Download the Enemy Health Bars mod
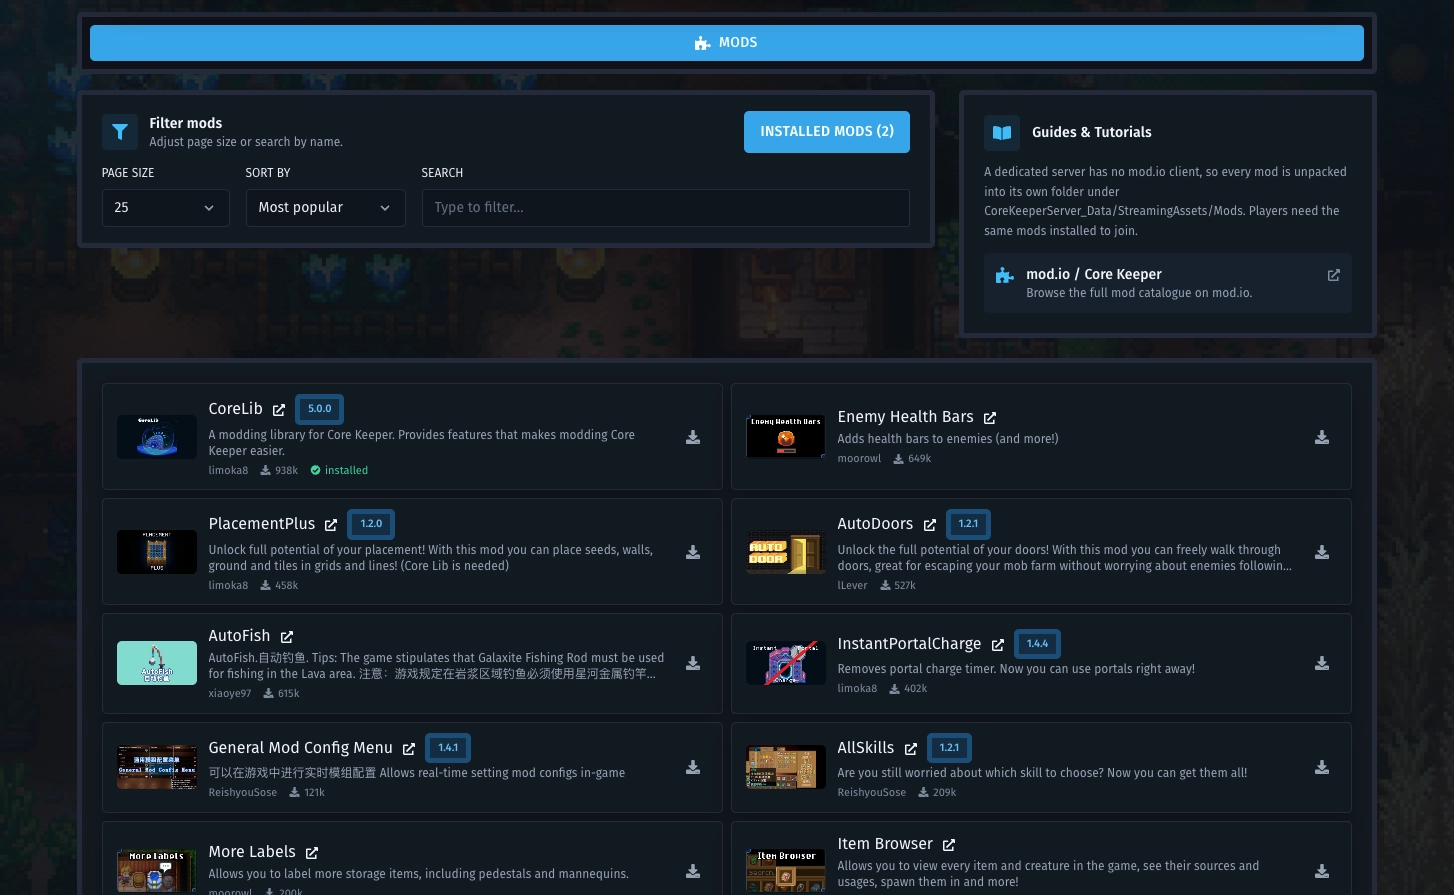 [x=1321, y=437]
